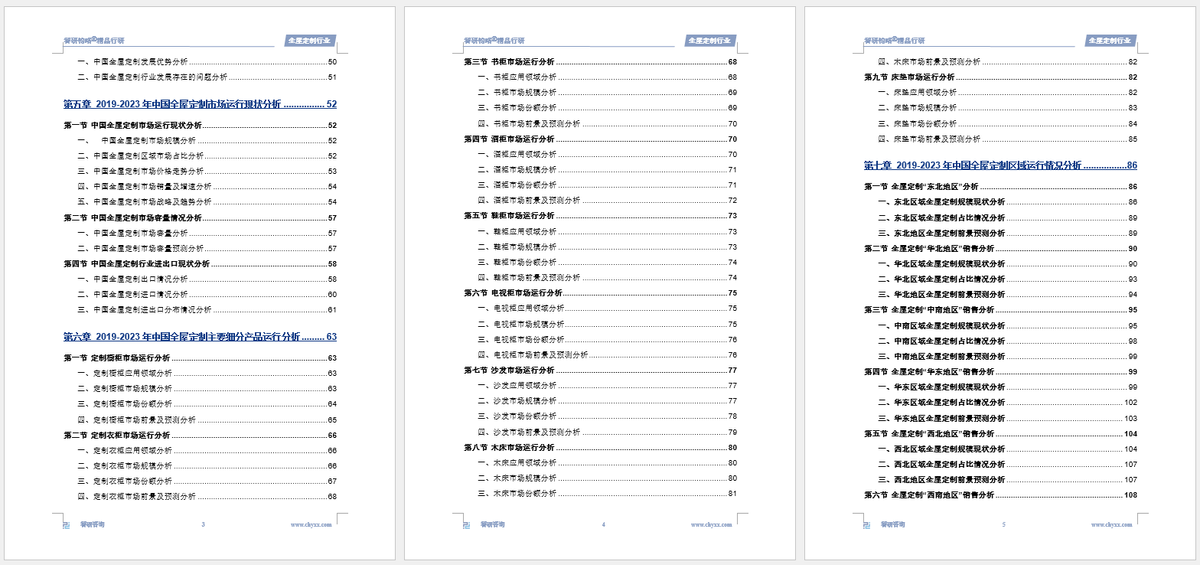The height and width of the screenshot is (565, 1200).
Task: Select 四、鞋柜市场前景及预测分析 entry
Action: [x=607, y=277]
